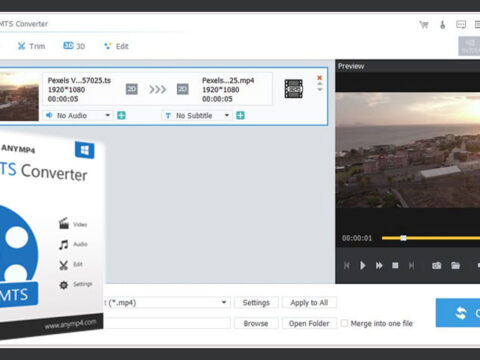Click the Apply to All button
This screenshot has height=360, width=480.
click(309, 303)
